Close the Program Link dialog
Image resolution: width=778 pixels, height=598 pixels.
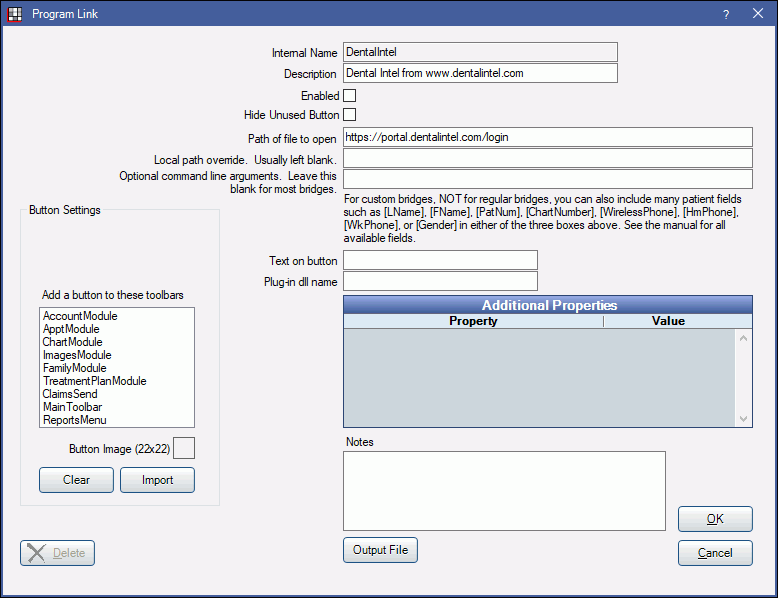point(758,13)
